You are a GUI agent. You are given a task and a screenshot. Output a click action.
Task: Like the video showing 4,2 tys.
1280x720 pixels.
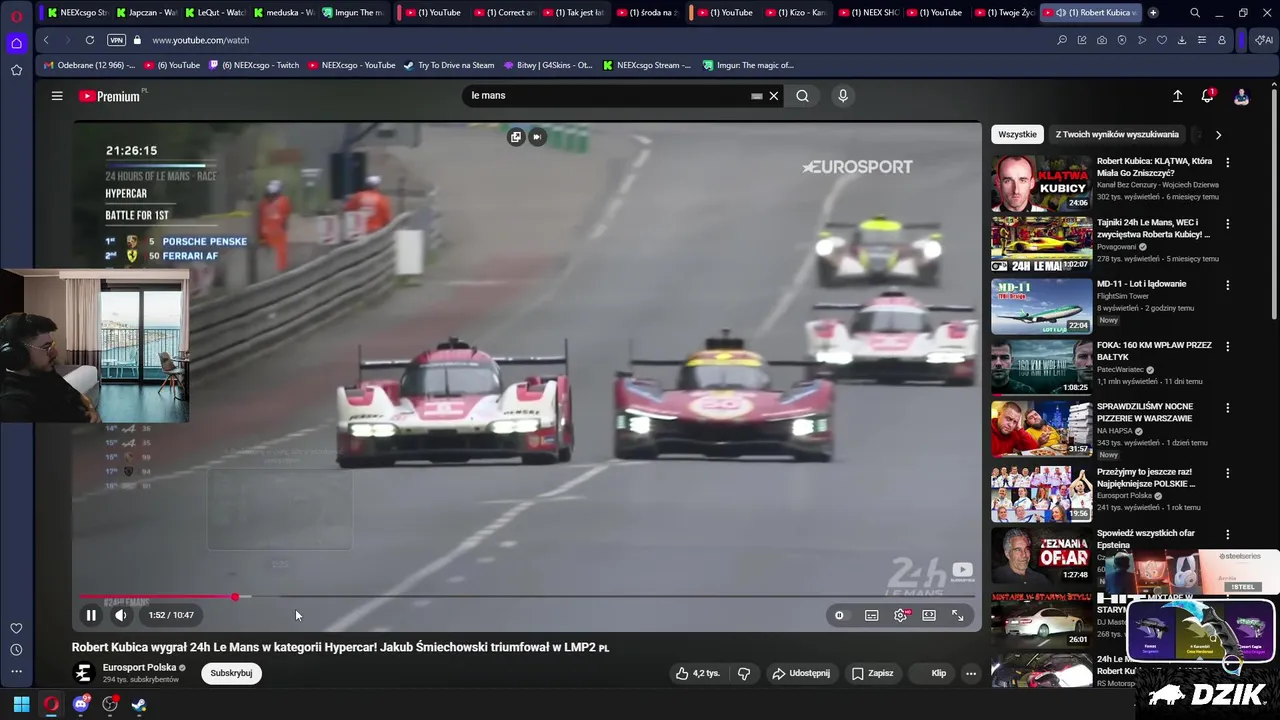click(697, 673)
